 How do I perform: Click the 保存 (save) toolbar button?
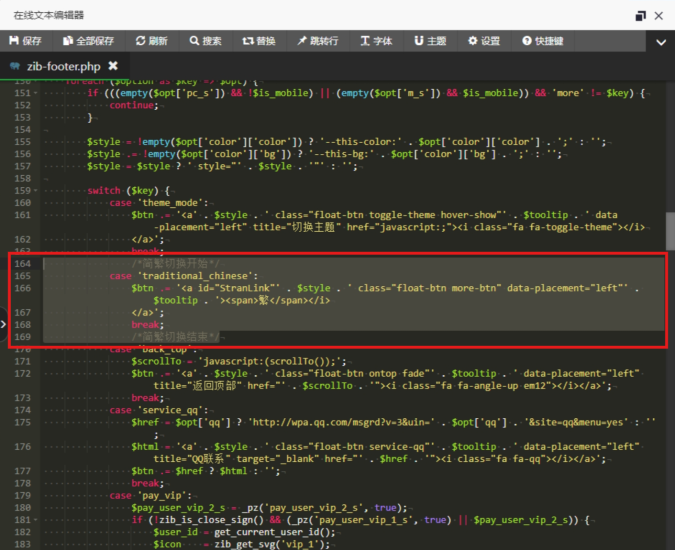[x=25, y=41]
